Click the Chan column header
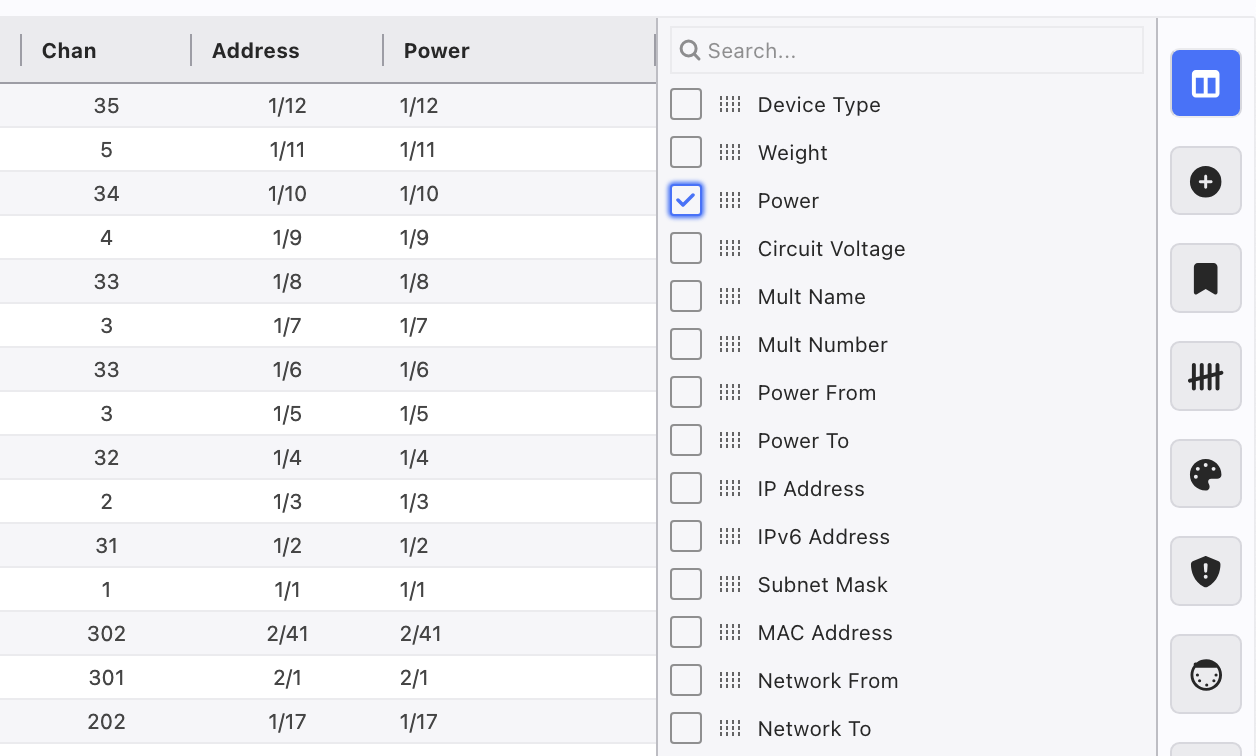The width and height of the screenshot is (1256, 756). coord(69,51)
